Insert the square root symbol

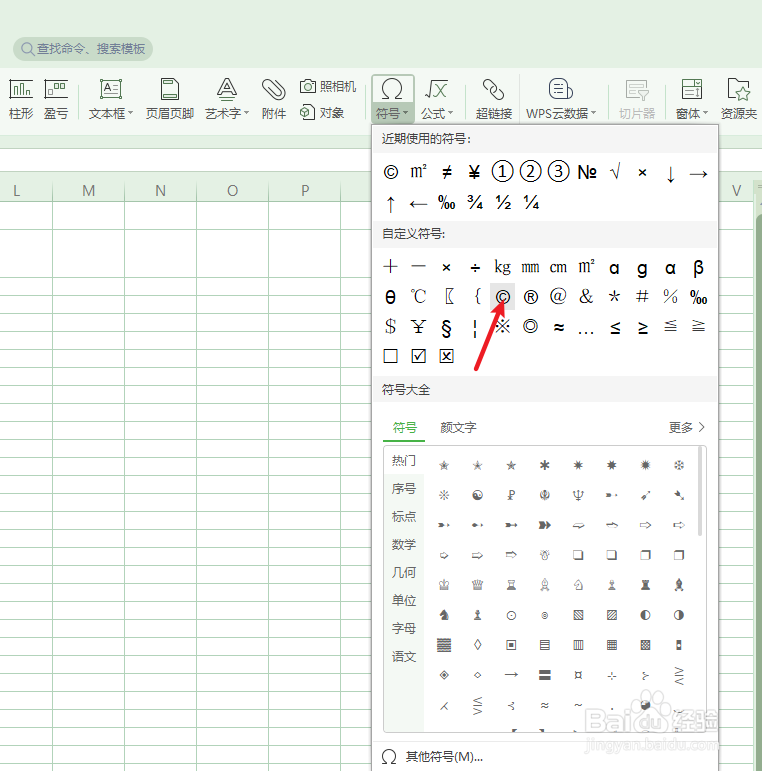click(615, 172)
